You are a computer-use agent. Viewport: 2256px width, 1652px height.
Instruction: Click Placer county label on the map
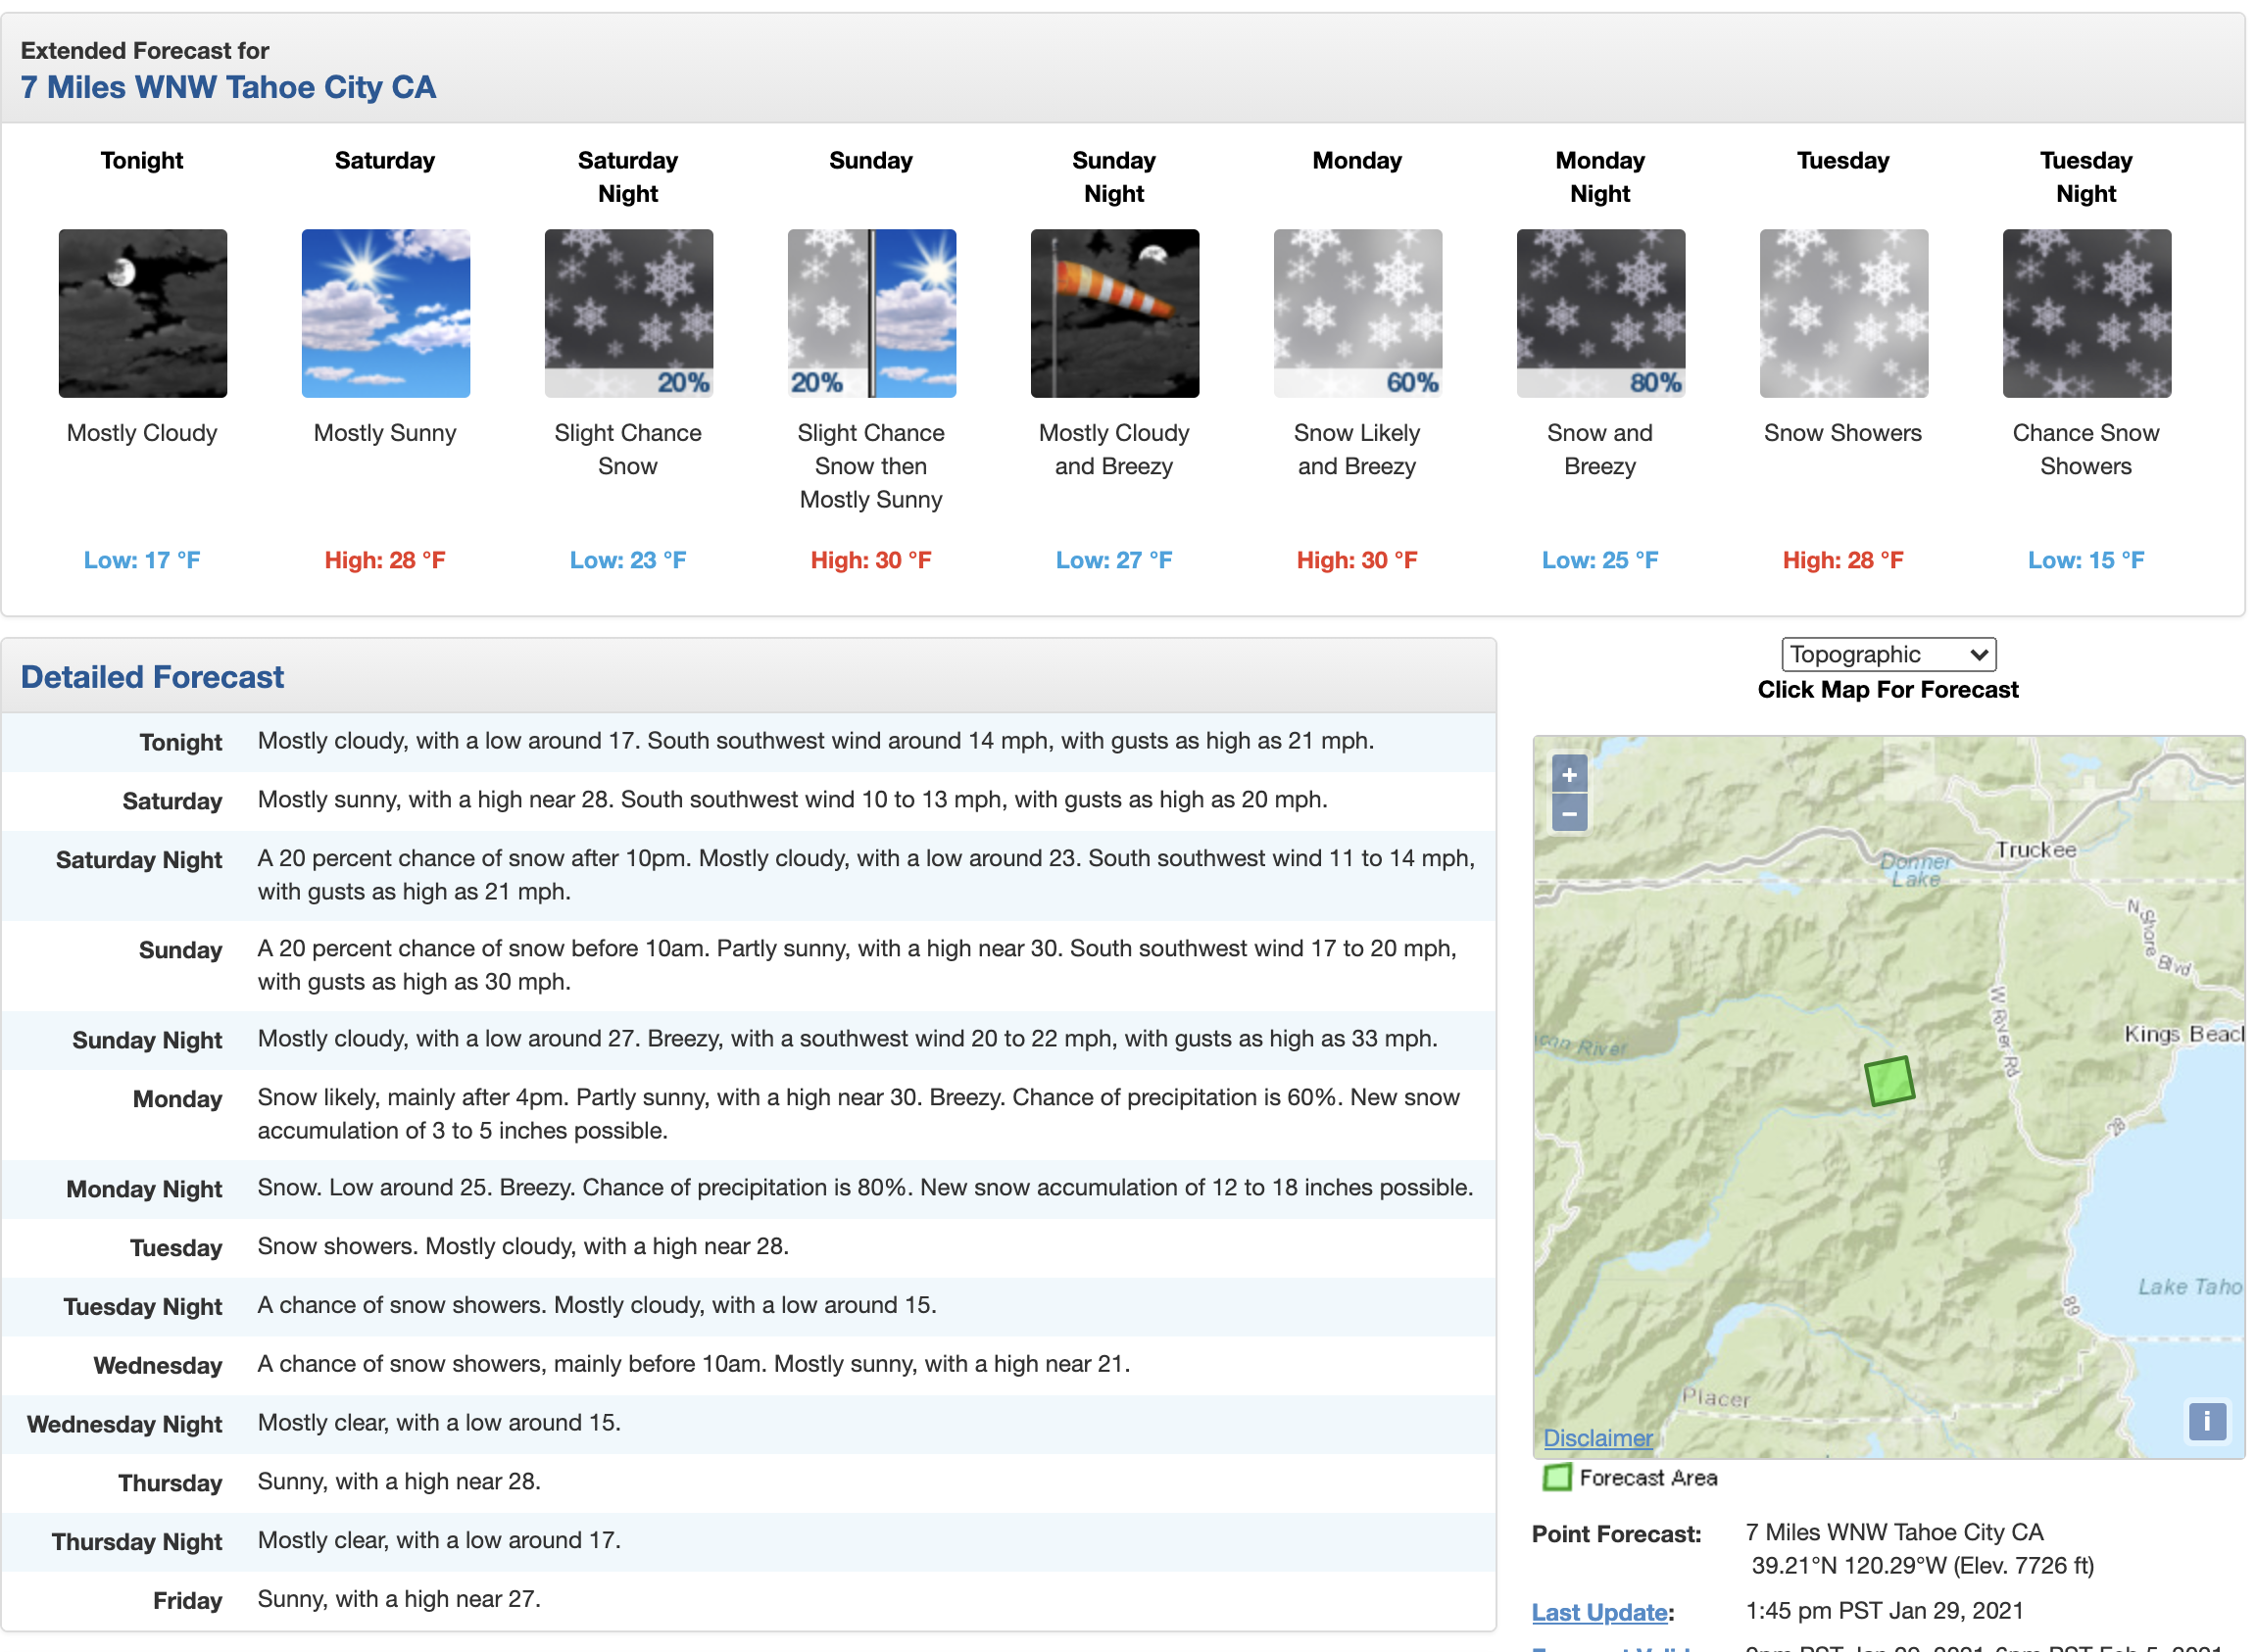pyautogui.click(x=1716, y=1399)
